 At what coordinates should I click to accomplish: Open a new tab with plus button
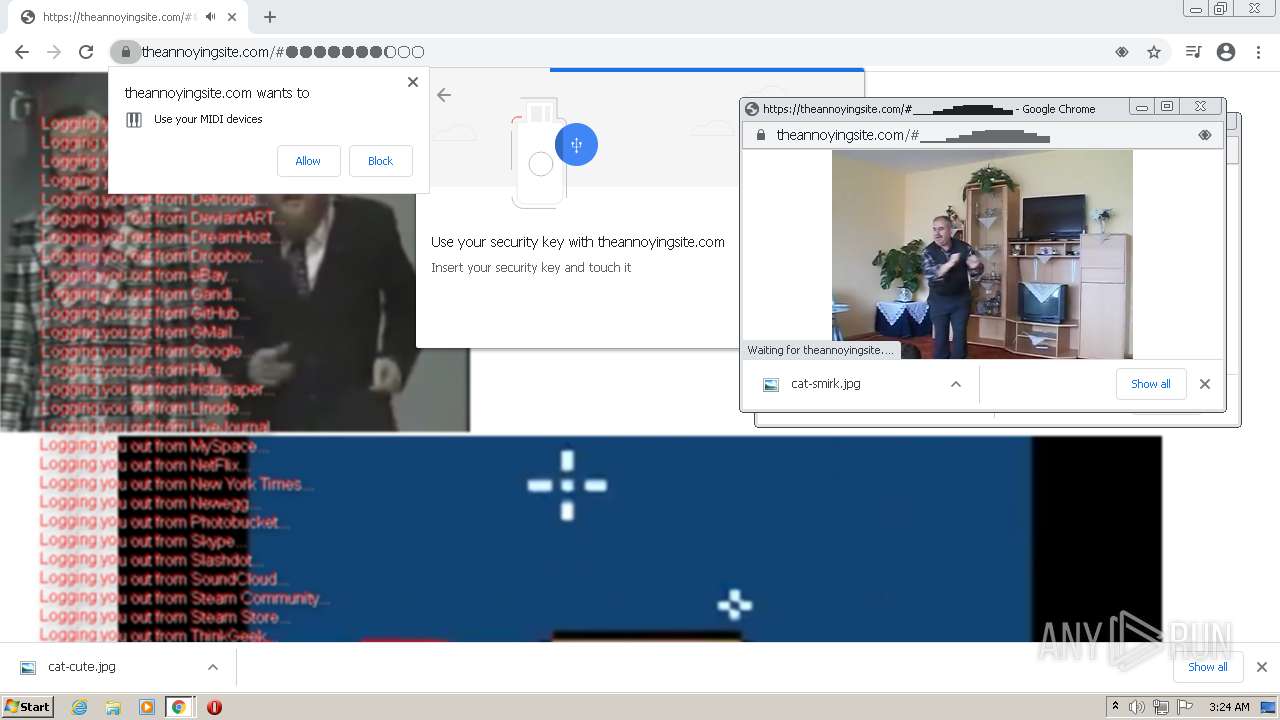click(270, 17)
